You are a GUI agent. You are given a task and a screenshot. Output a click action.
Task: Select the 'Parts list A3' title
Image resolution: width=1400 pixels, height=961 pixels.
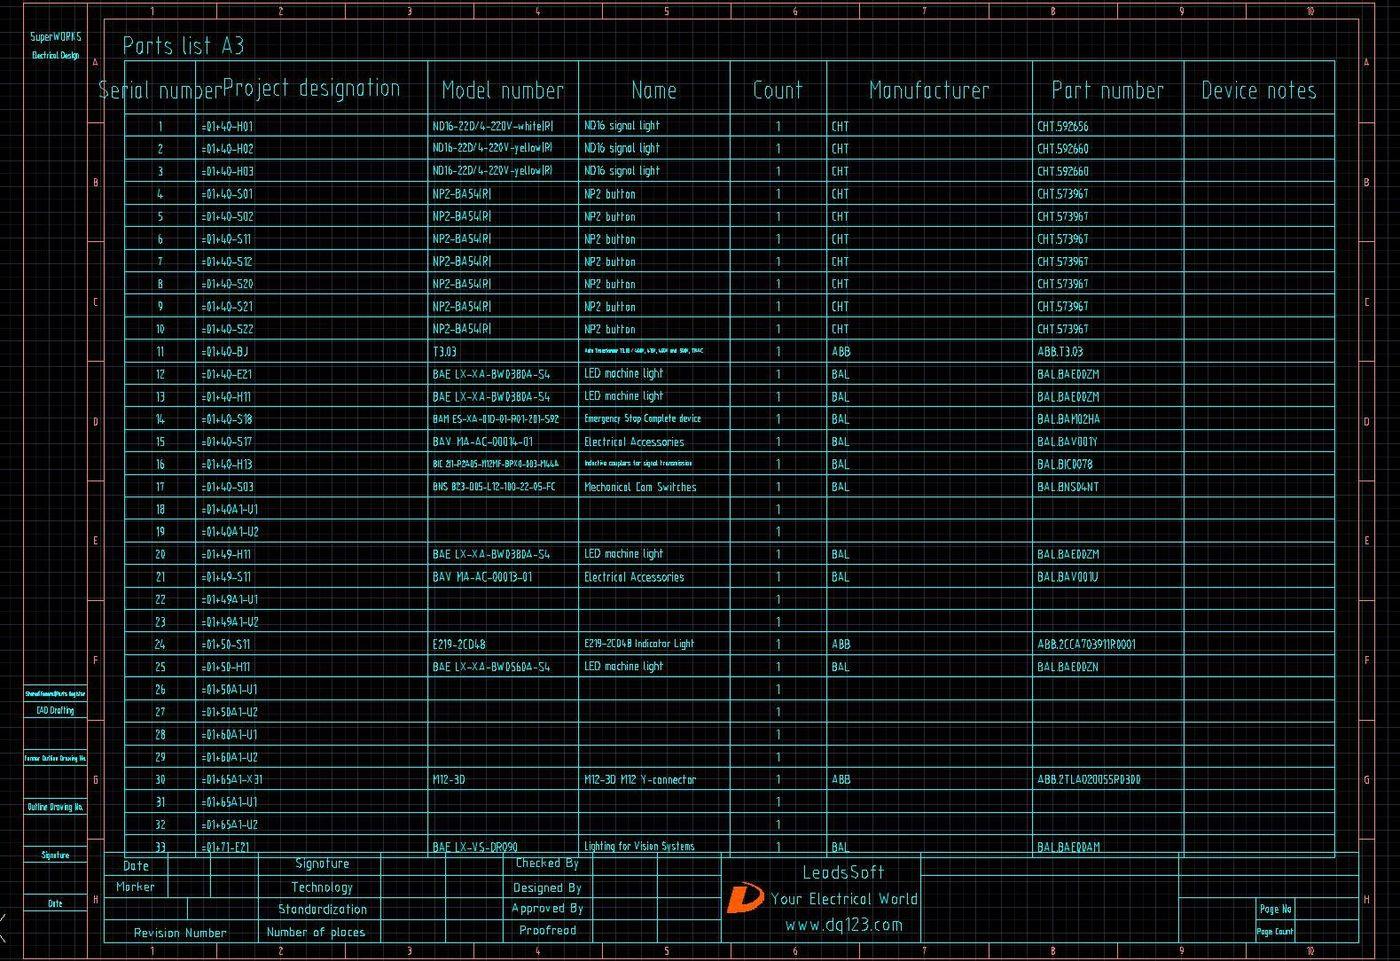point(183,46)
